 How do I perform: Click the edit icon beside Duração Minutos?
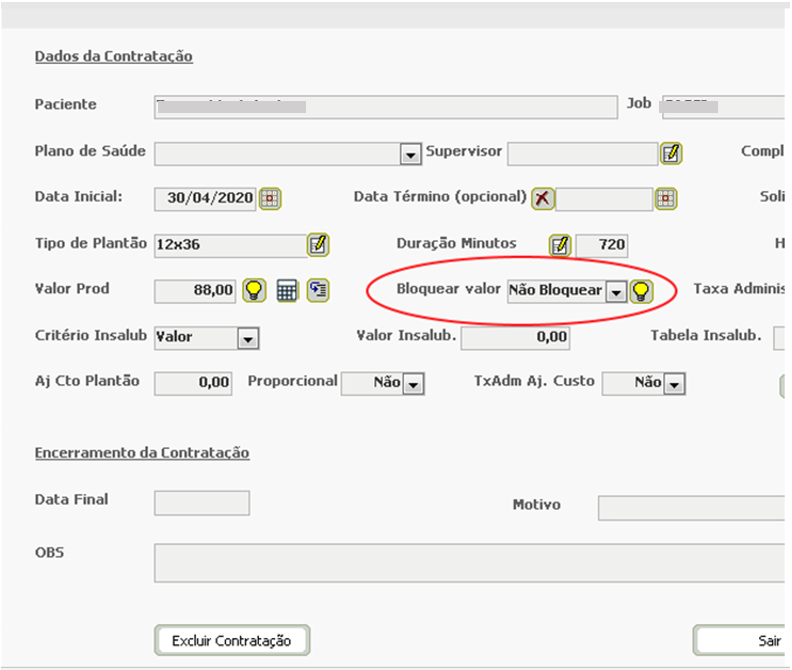tap(560, 244)
